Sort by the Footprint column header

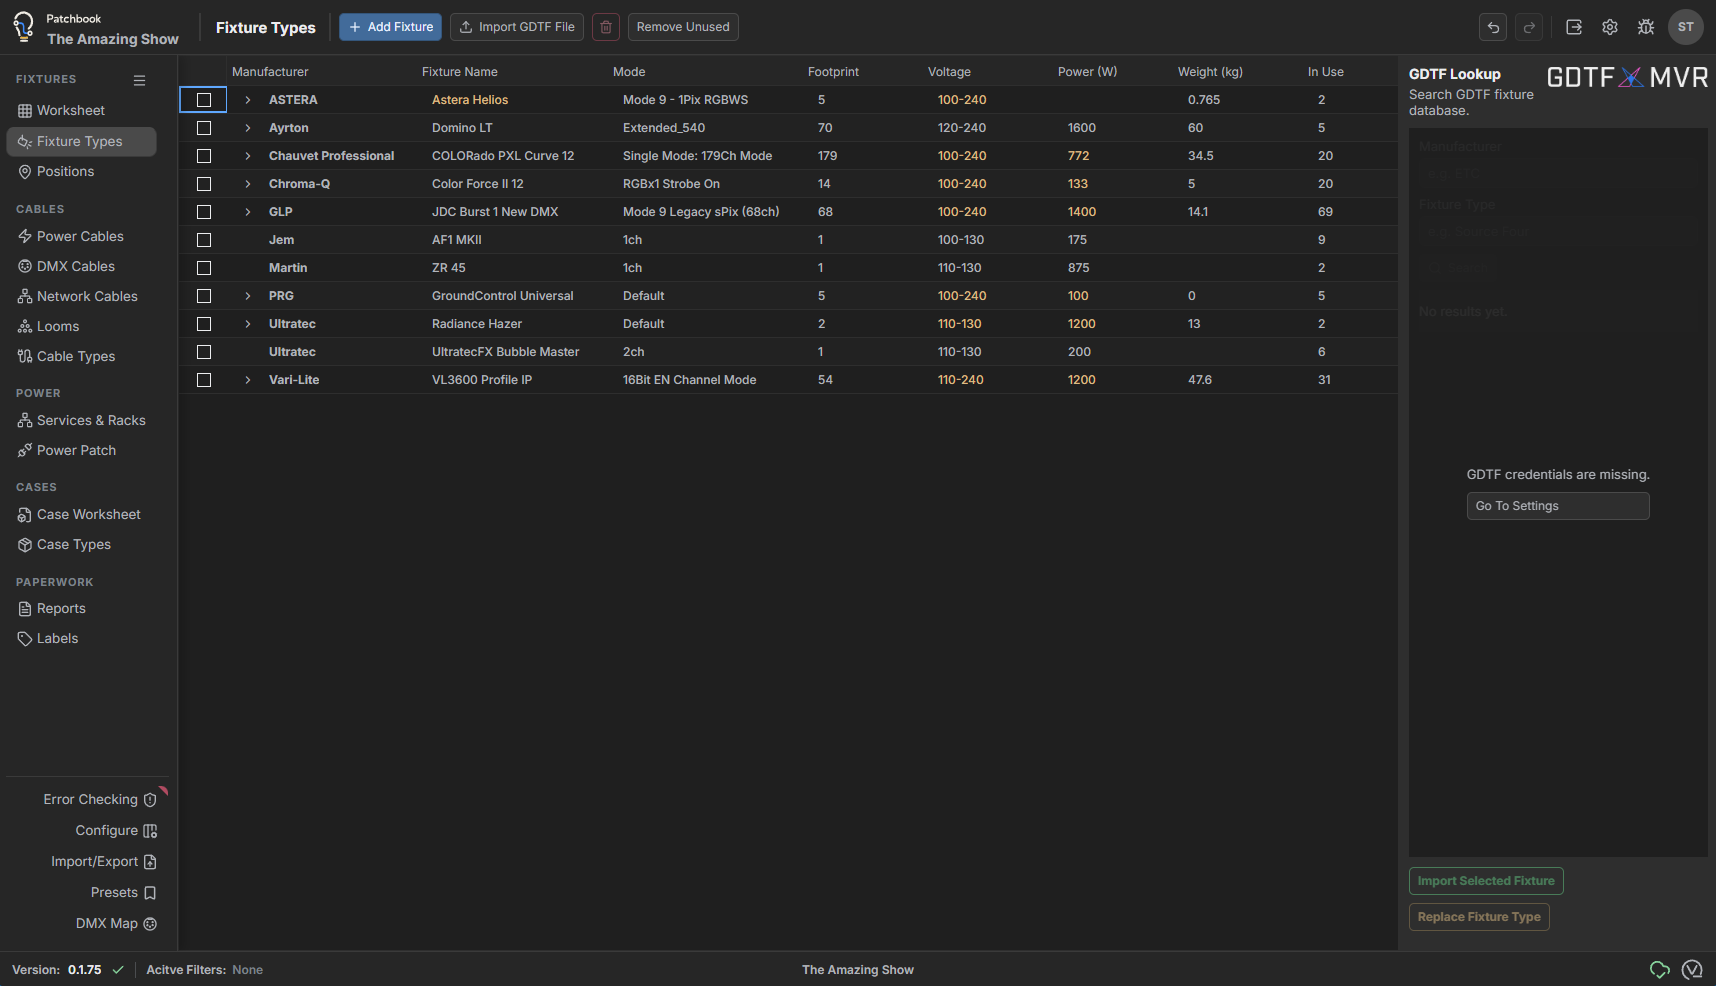tap(833, 72)
